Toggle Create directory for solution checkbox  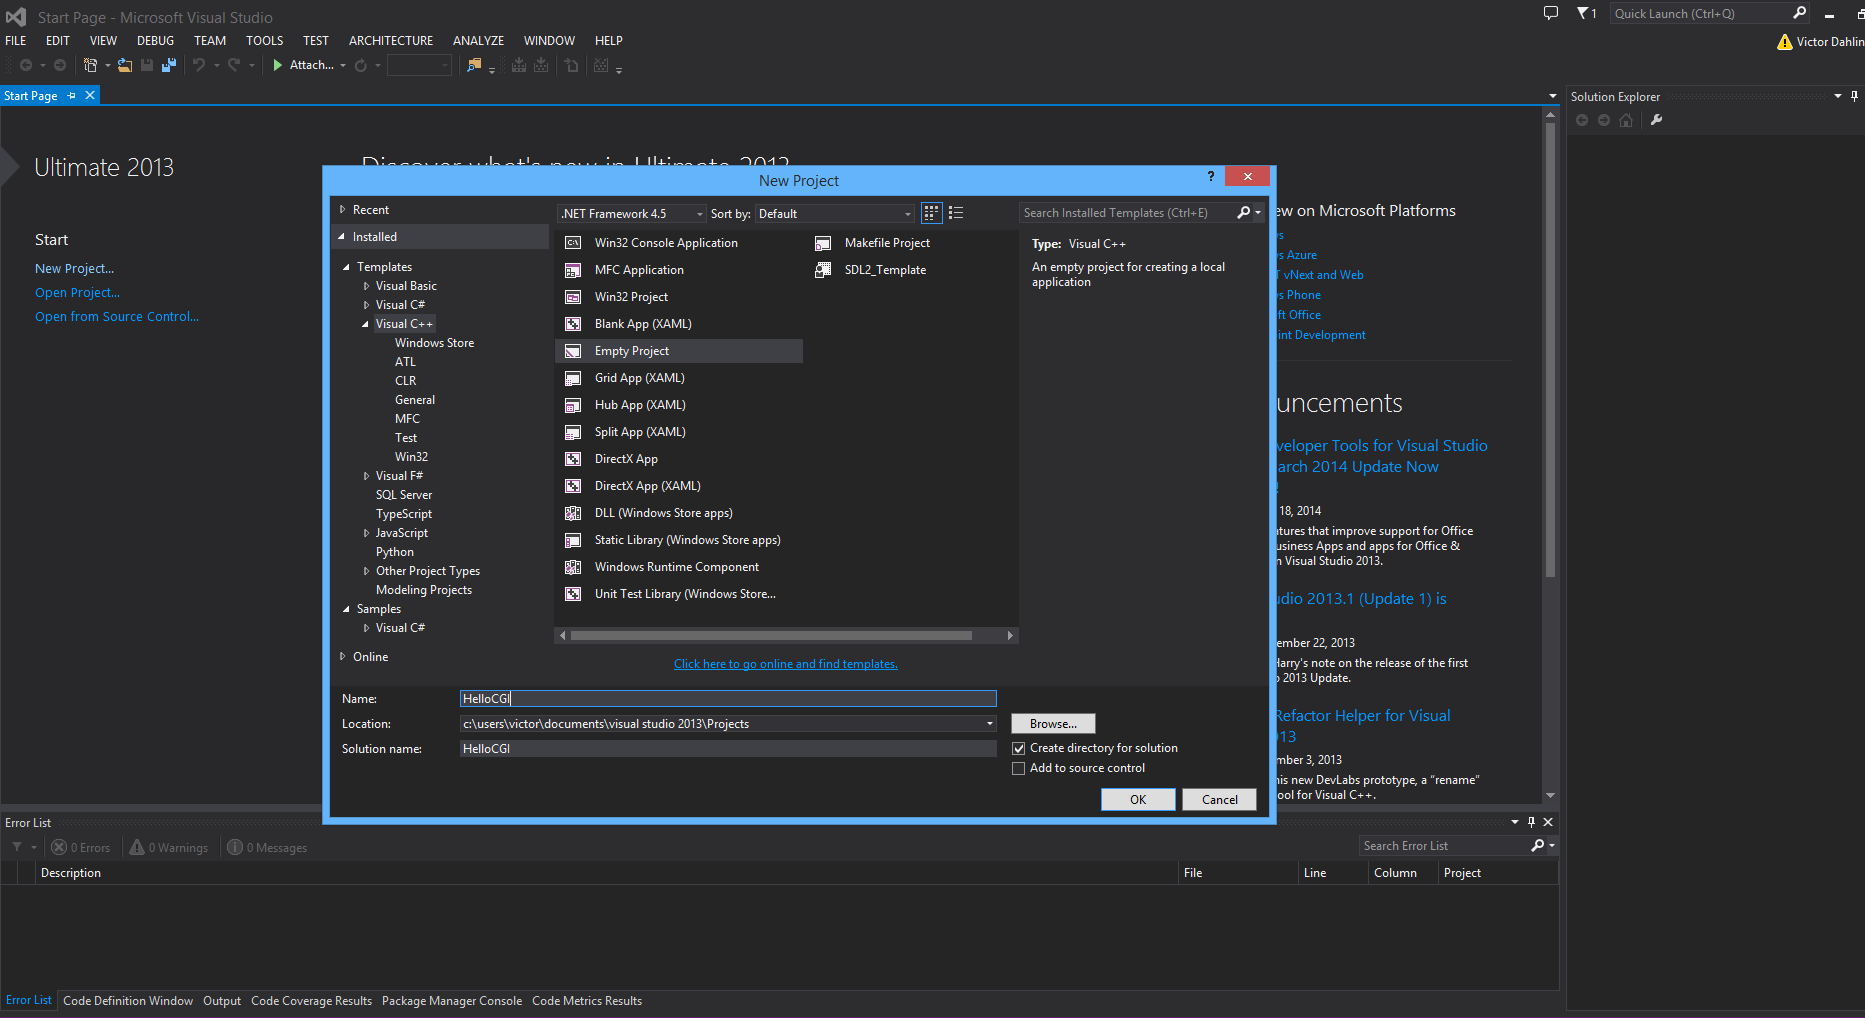[1018, 748]
